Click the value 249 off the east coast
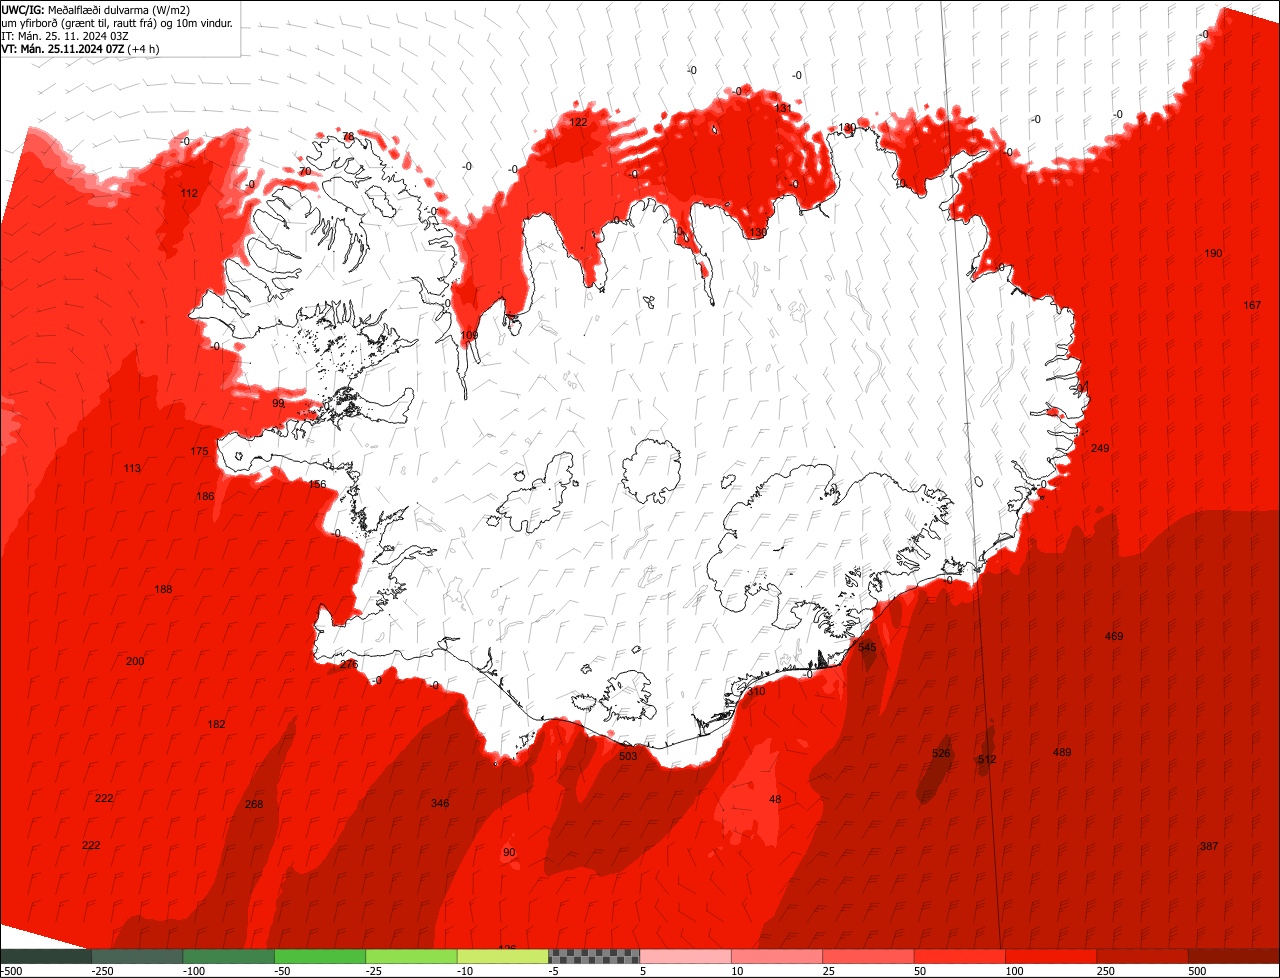The height and width of the screenshot is (978, 1280). 1100,448
